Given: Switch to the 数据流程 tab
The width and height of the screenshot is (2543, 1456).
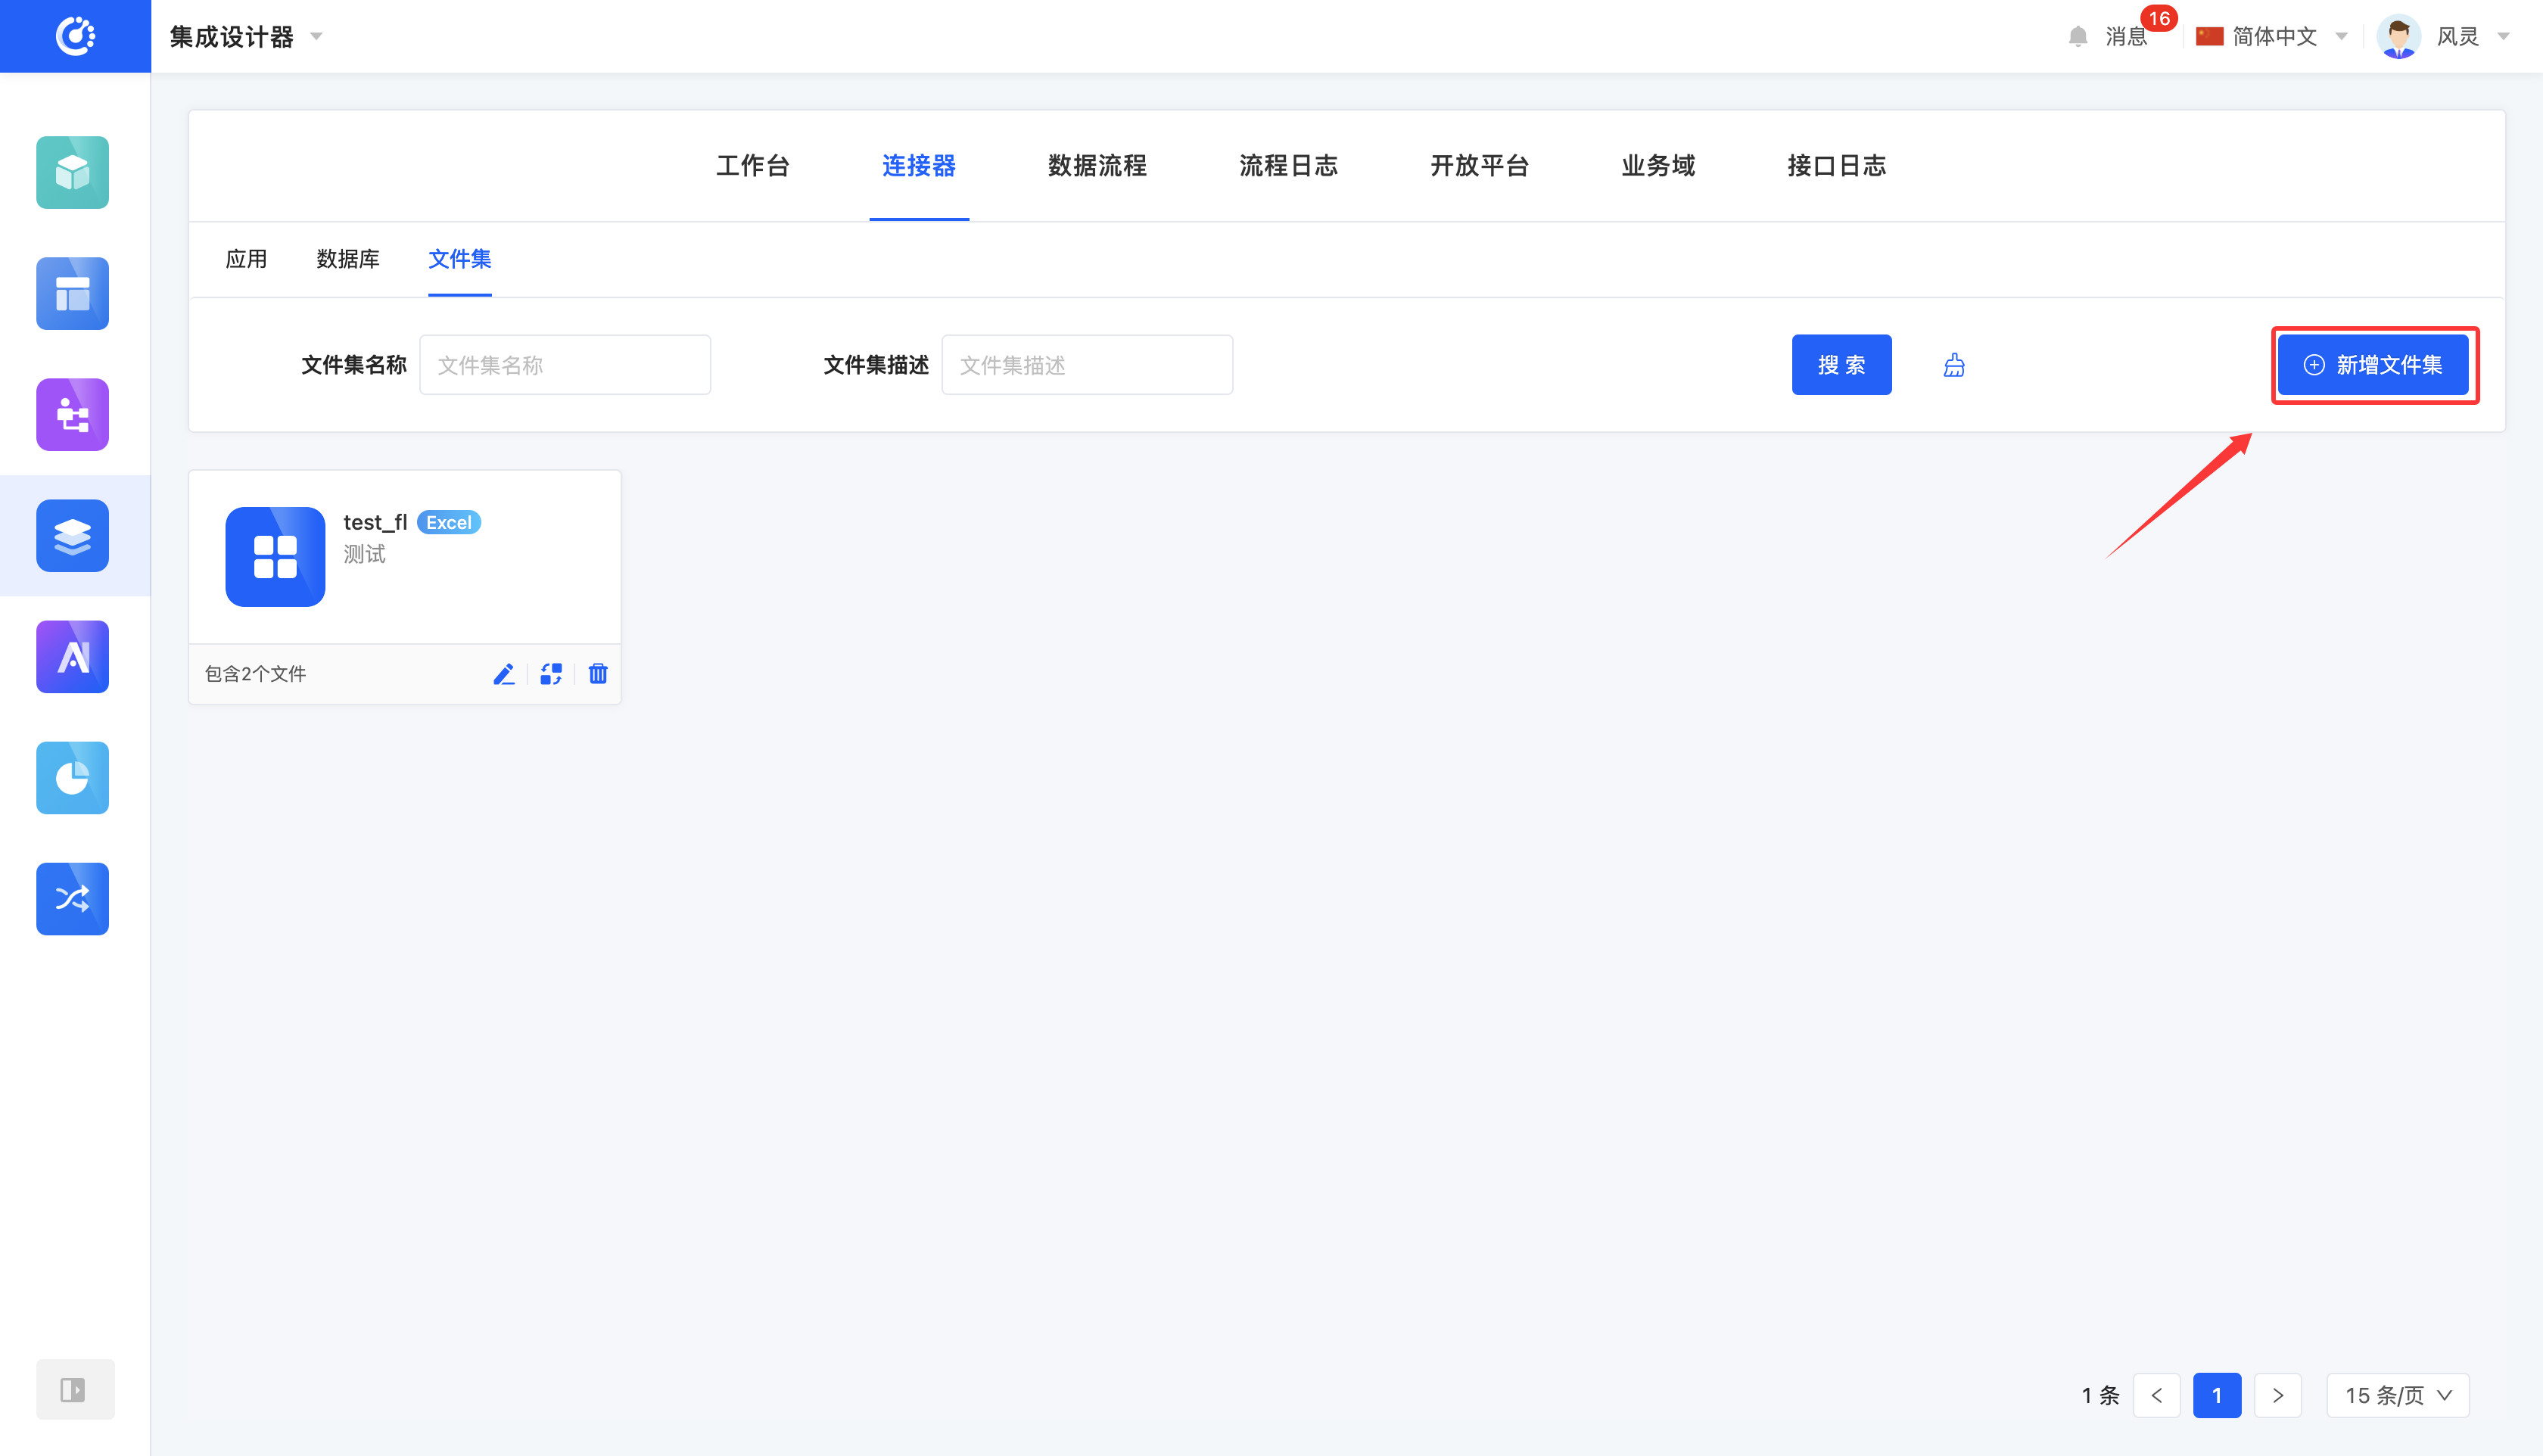Looking at the screenshot, I should (x=1097, y=166).
